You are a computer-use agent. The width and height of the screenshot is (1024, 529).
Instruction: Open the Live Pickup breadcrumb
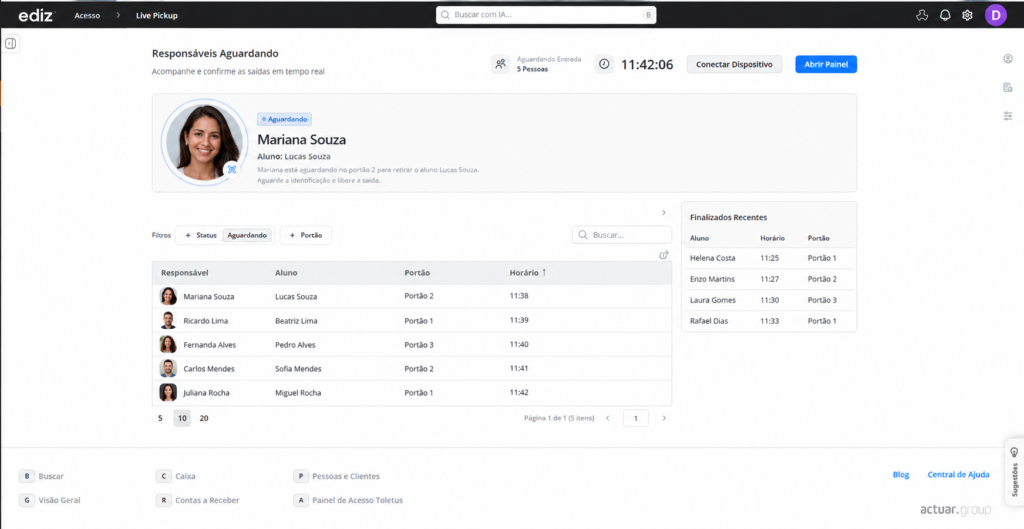click(157, 15)
